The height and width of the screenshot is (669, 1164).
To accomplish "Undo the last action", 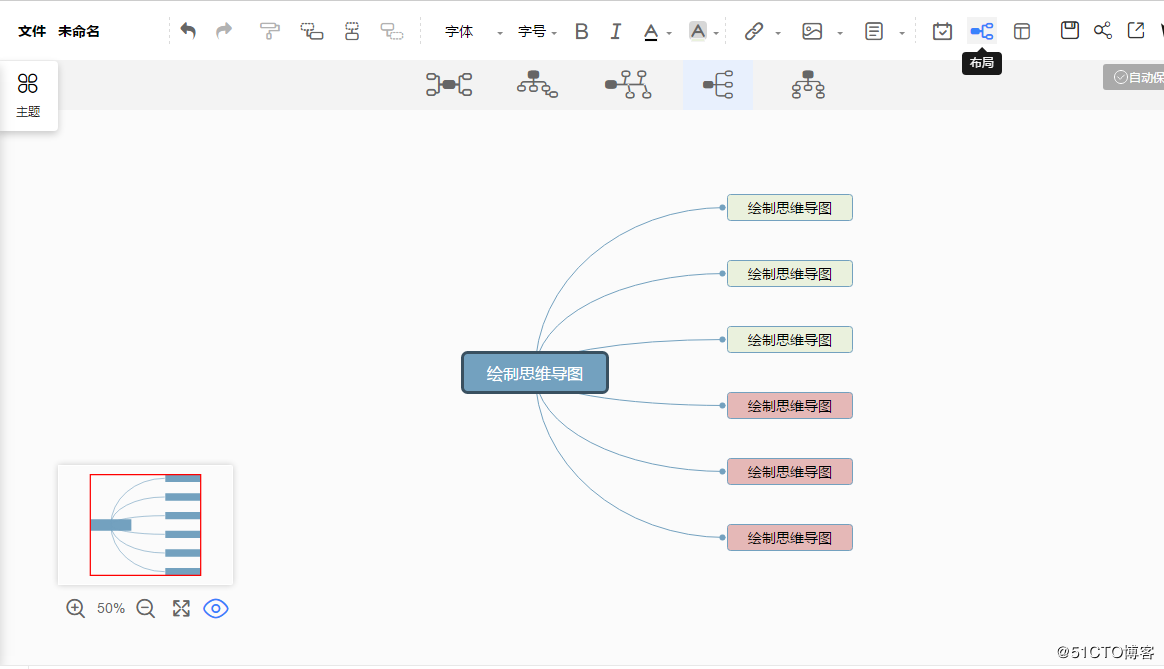I will click(188, 31).
